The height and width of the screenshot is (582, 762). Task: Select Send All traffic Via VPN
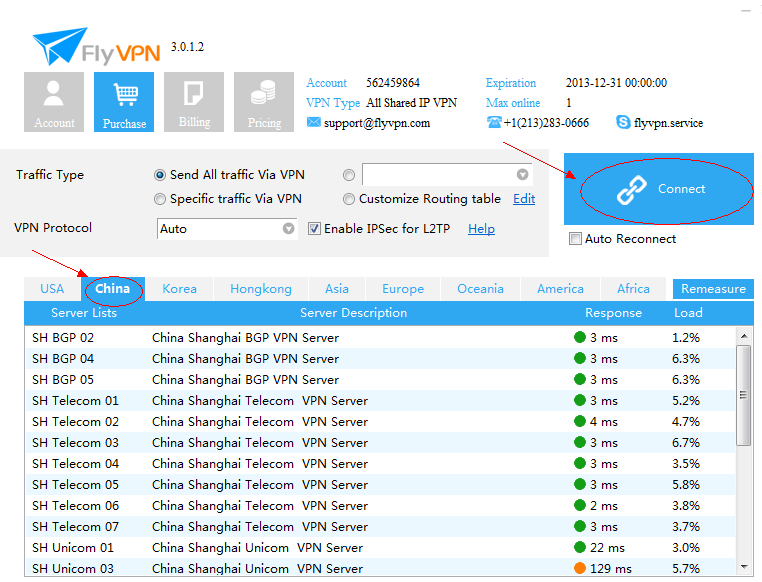point(159,175)
